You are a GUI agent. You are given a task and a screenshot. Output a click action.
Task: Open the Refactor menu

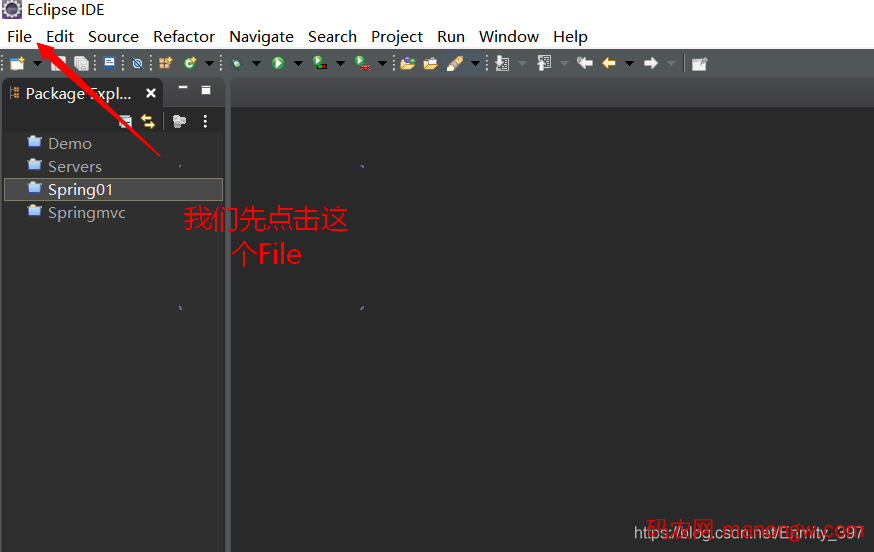click(184, 37)
